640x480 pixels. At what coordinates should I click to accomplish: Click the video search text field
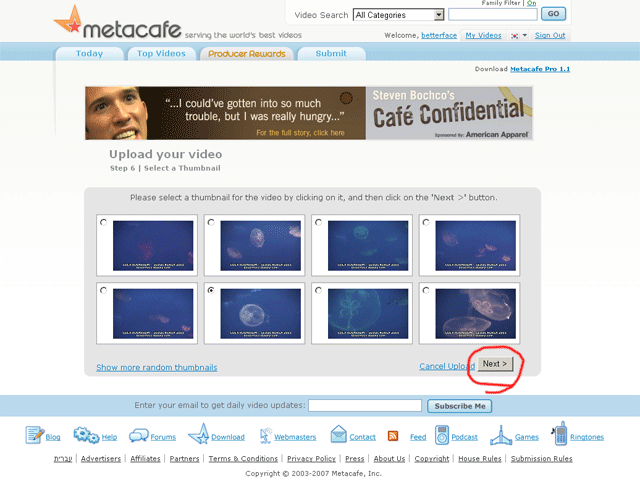(493, 15)
